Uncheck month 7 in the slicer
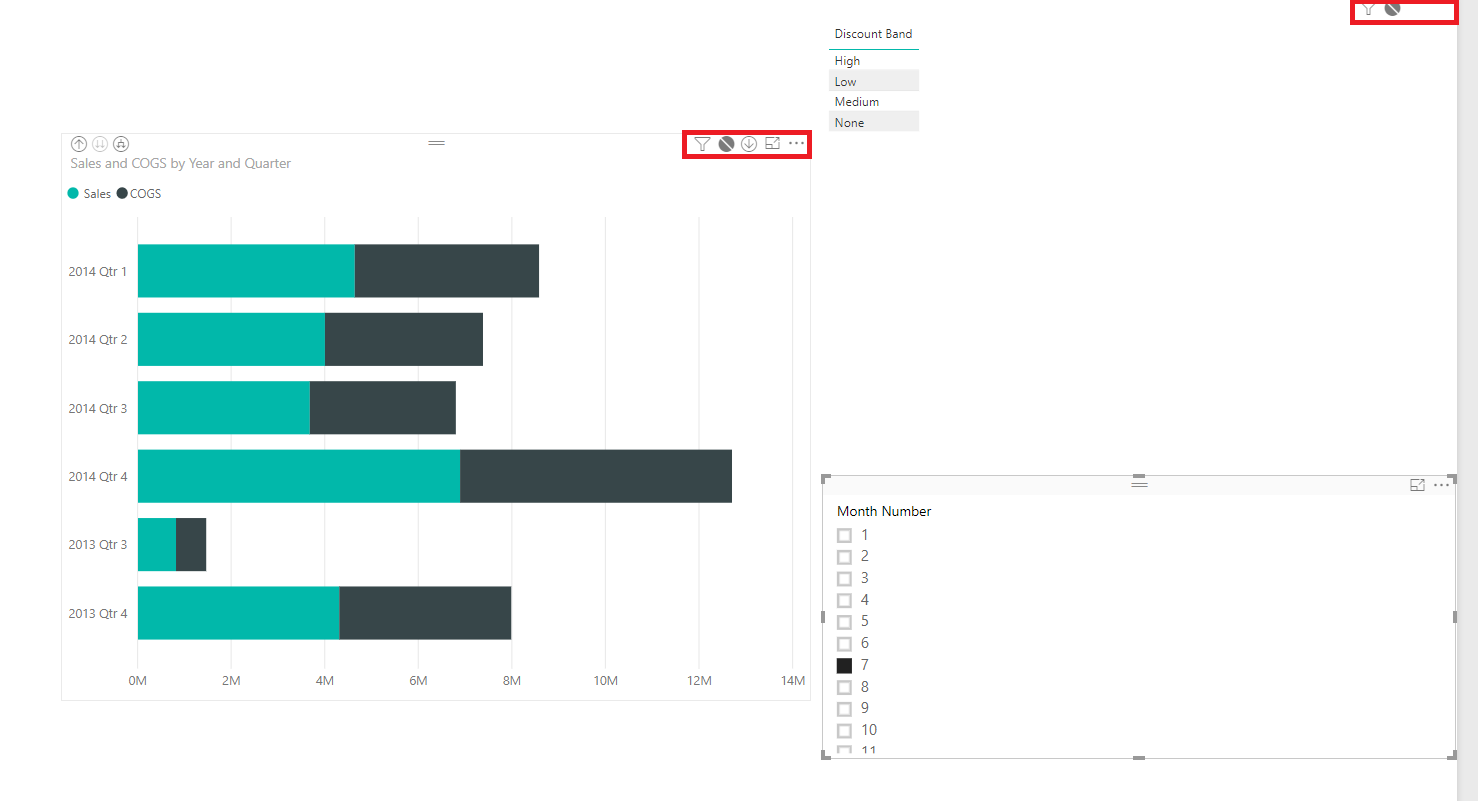 (x=844, y=665)
